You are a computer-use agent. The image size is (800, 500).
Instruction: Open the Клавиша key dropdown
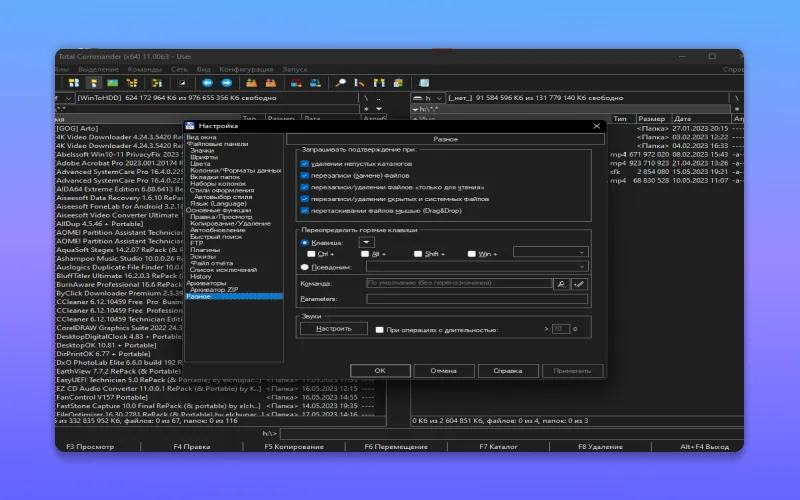[x=367, y=242]
